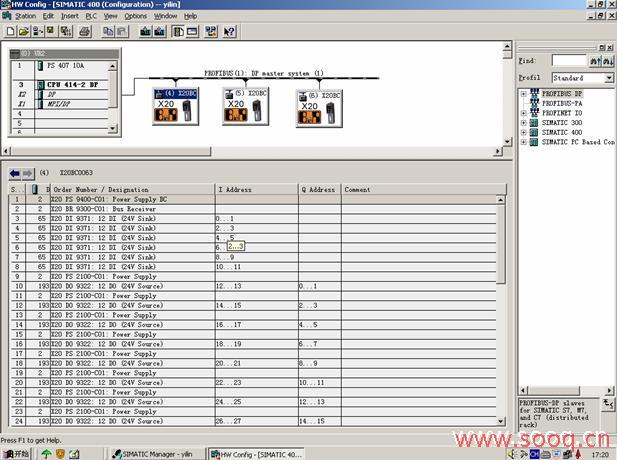Click the back navigation arrow above module table
Viewport: 617px width, 460px height.
tap(14, 174)
